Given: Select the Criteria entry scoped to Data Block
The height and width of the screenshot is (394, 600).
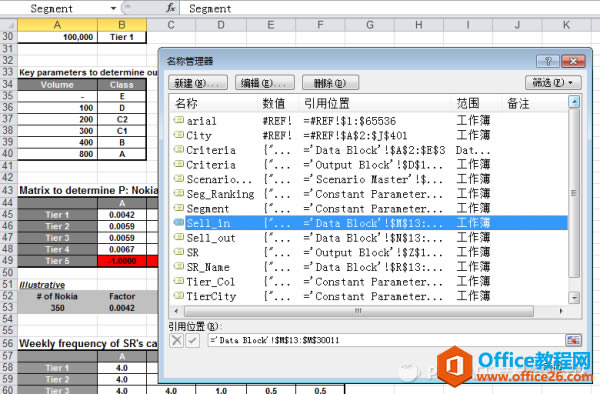Looking at the screenshot, I should [x=369, y=150].
